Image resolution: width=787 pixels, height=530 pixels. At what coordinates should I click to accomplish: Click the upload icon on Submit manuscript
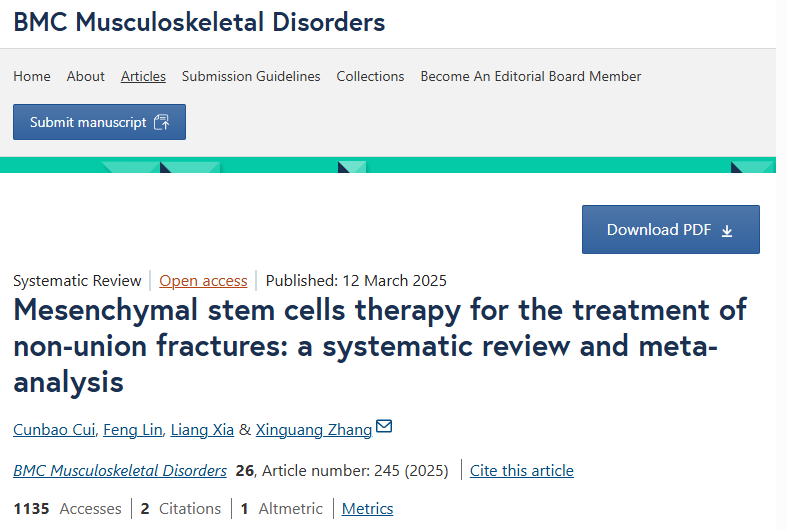(x=162, y=122)
